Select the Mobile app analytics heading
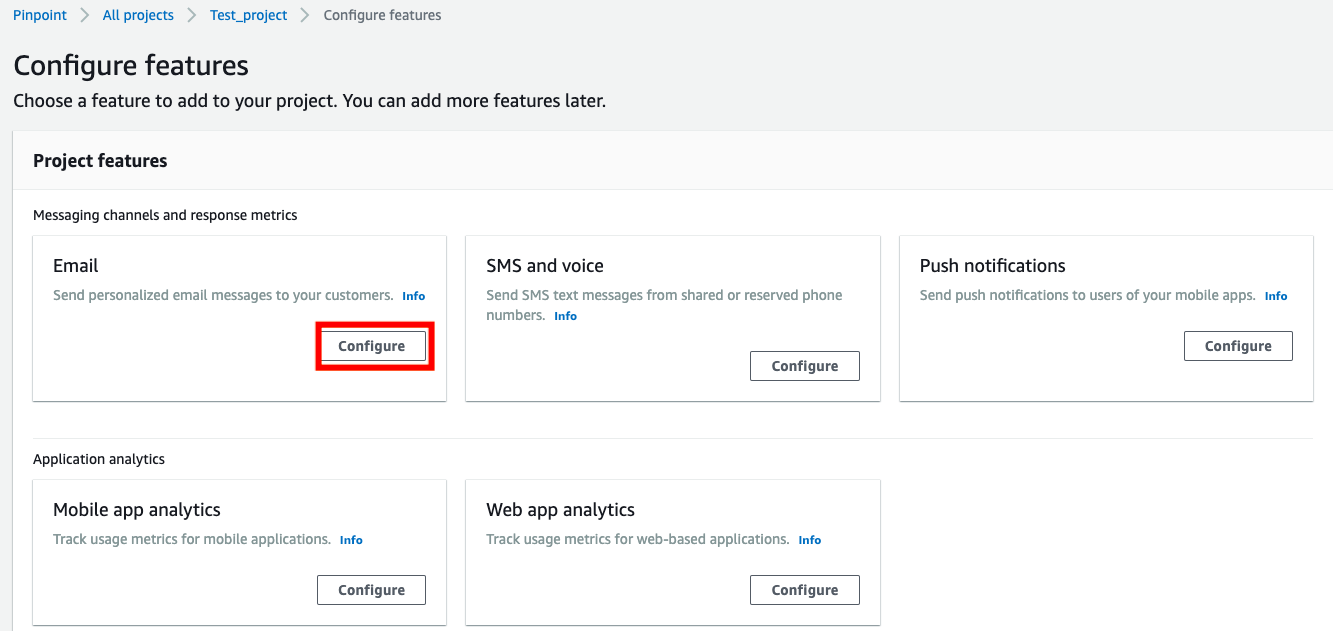This screenshot has height=631, width=1333. click(x=137, y=510)
